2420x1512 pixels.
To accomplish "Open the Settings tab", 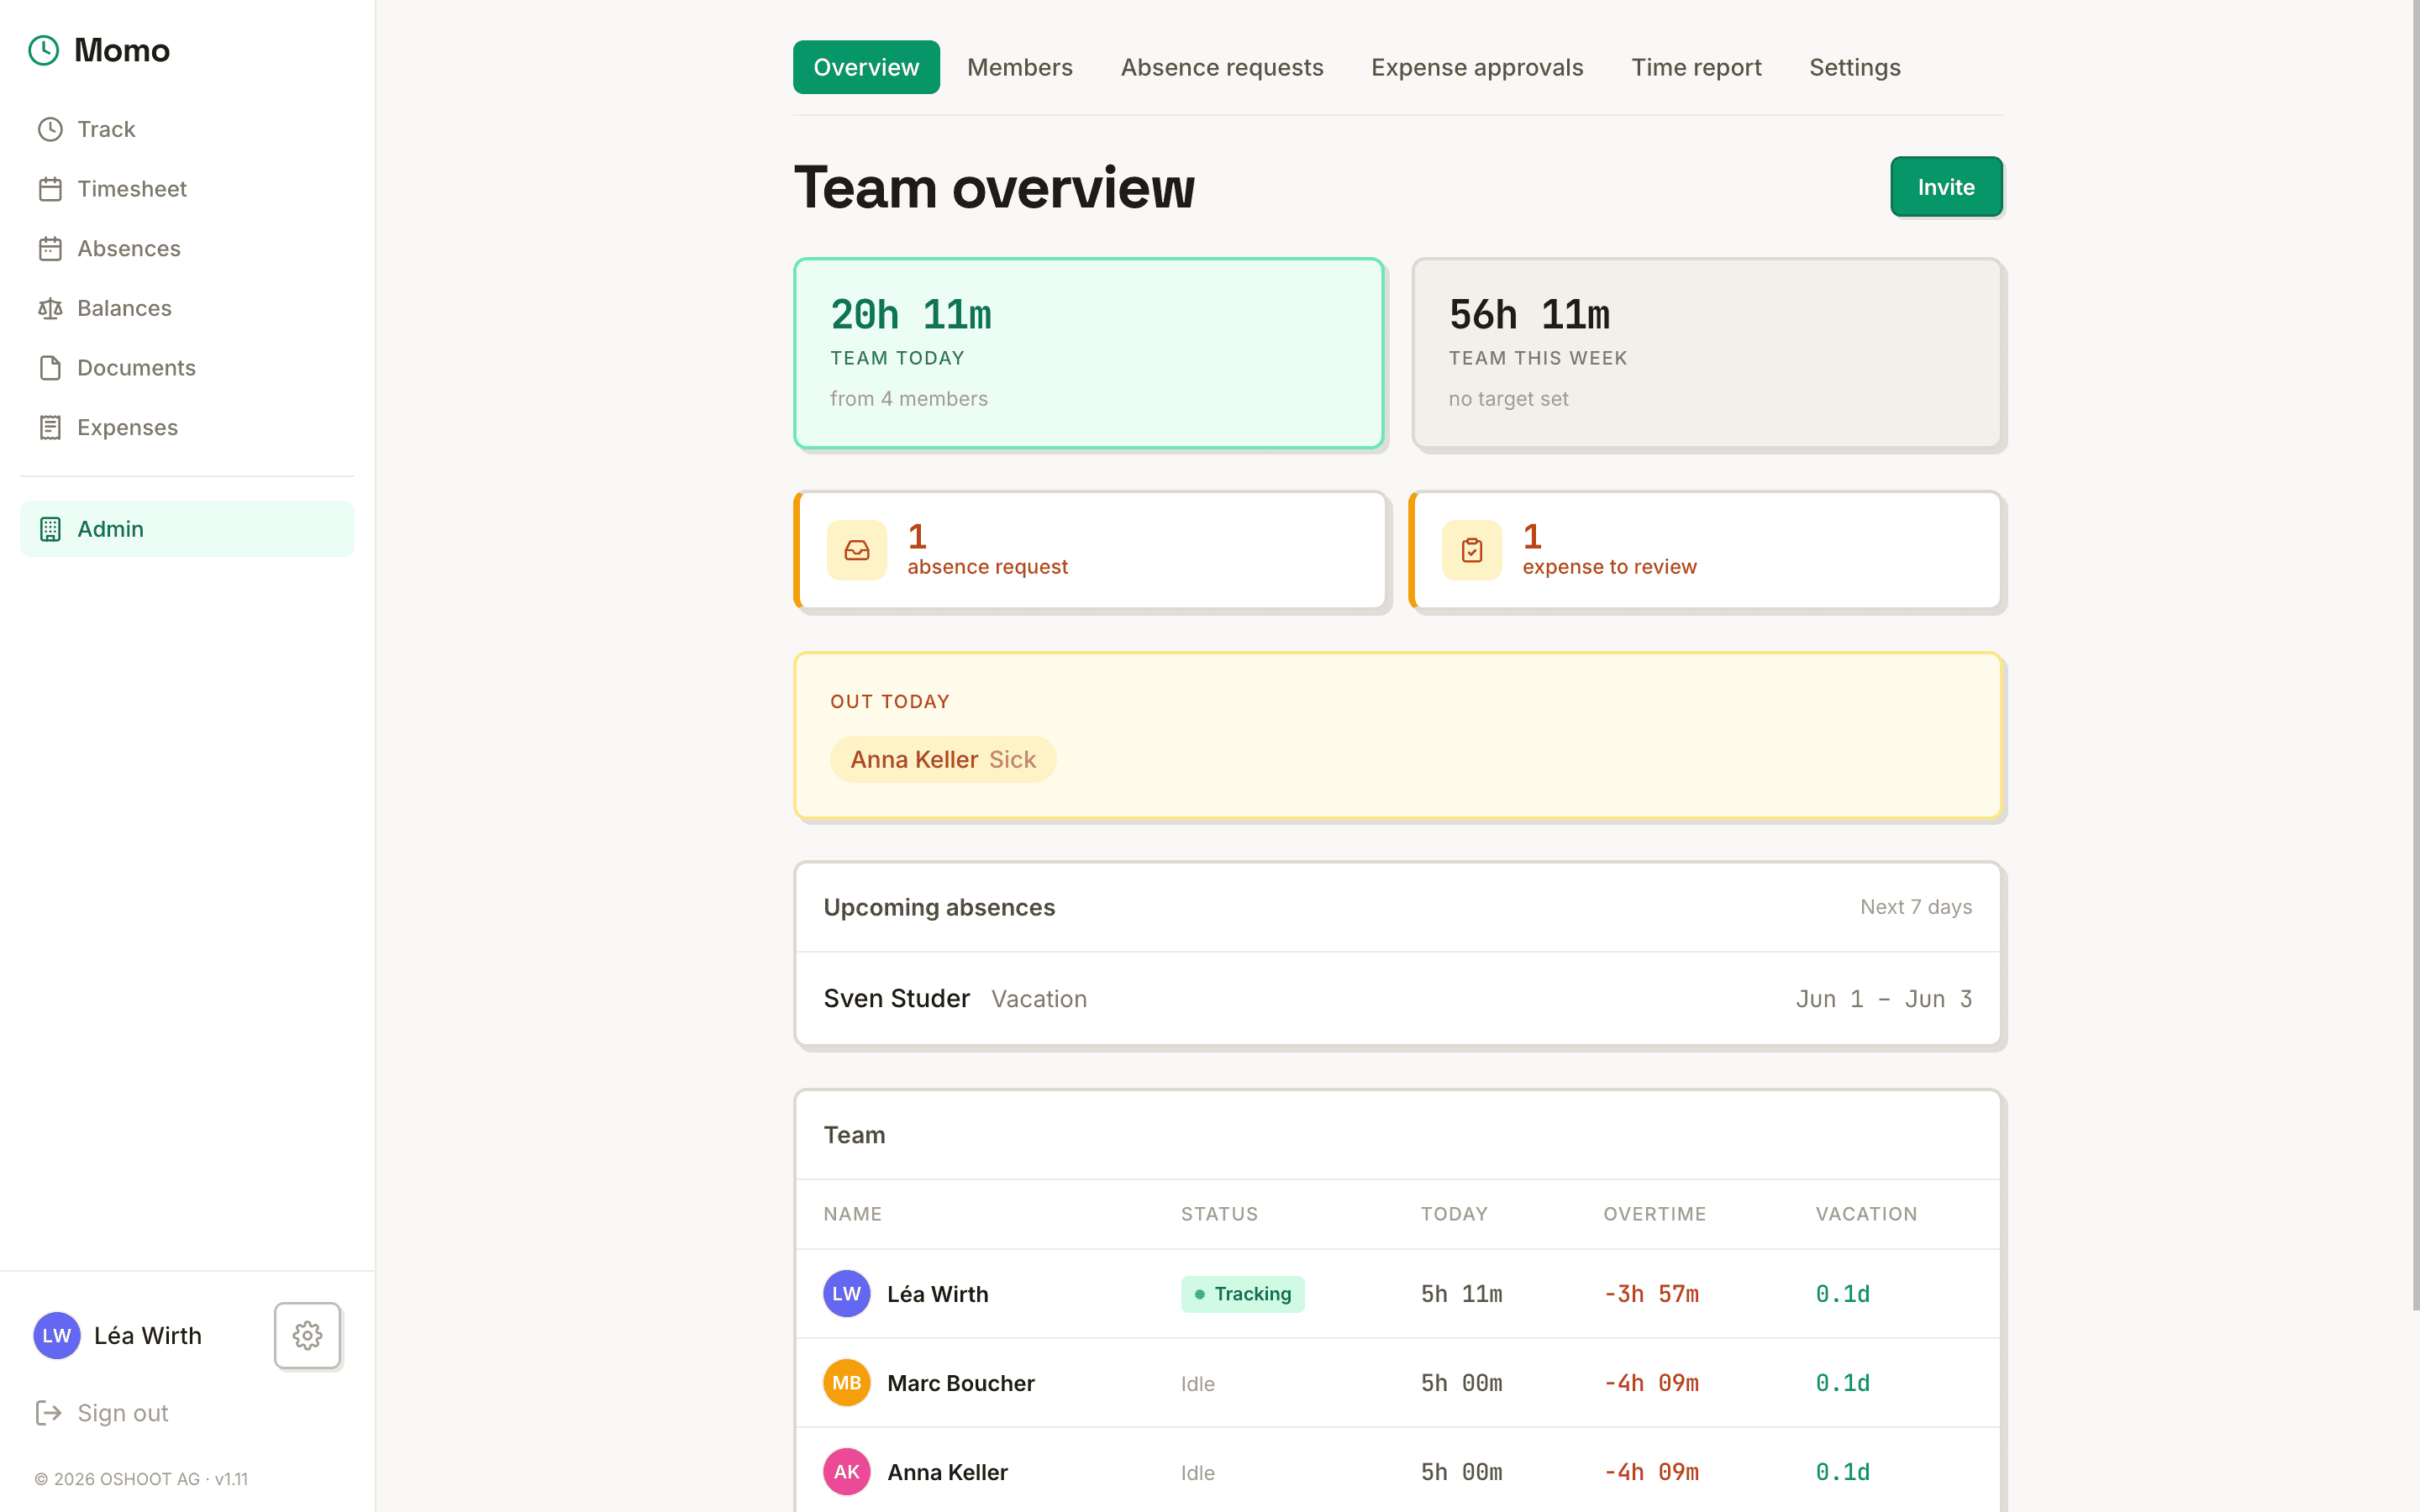I will pyautogui.click(x=1855, y=67).
